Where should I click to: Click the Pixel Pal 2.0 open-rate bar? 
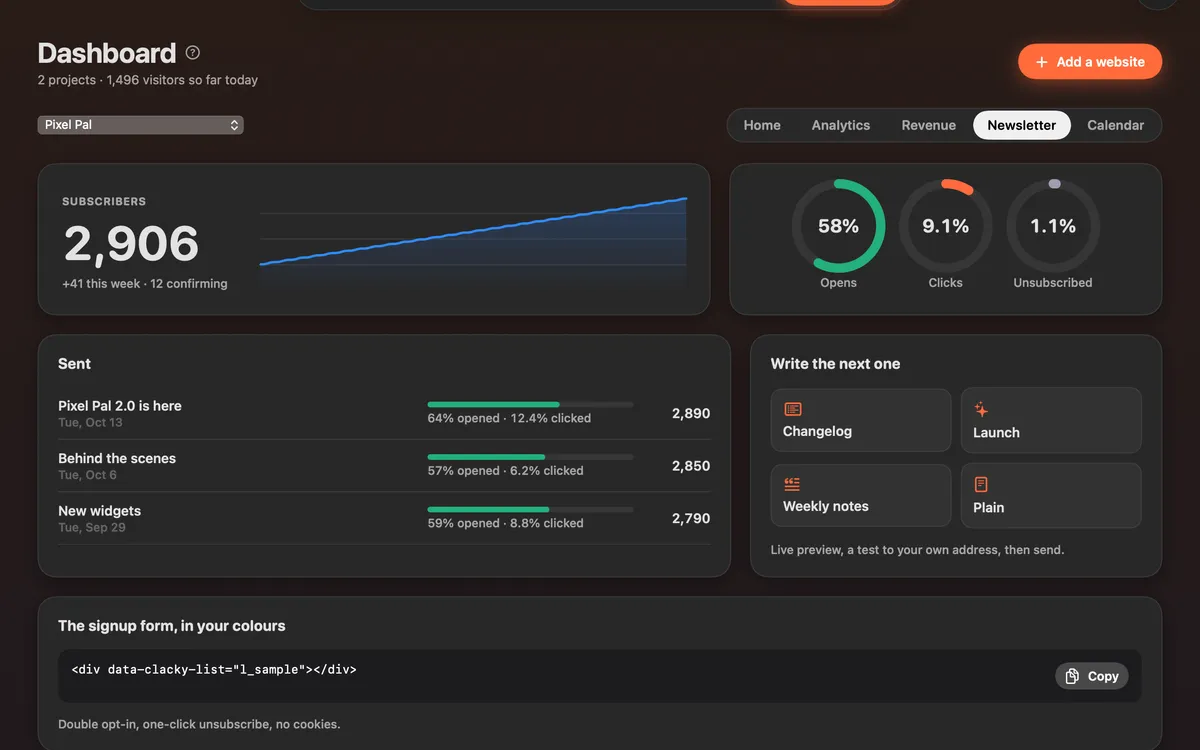531,404
